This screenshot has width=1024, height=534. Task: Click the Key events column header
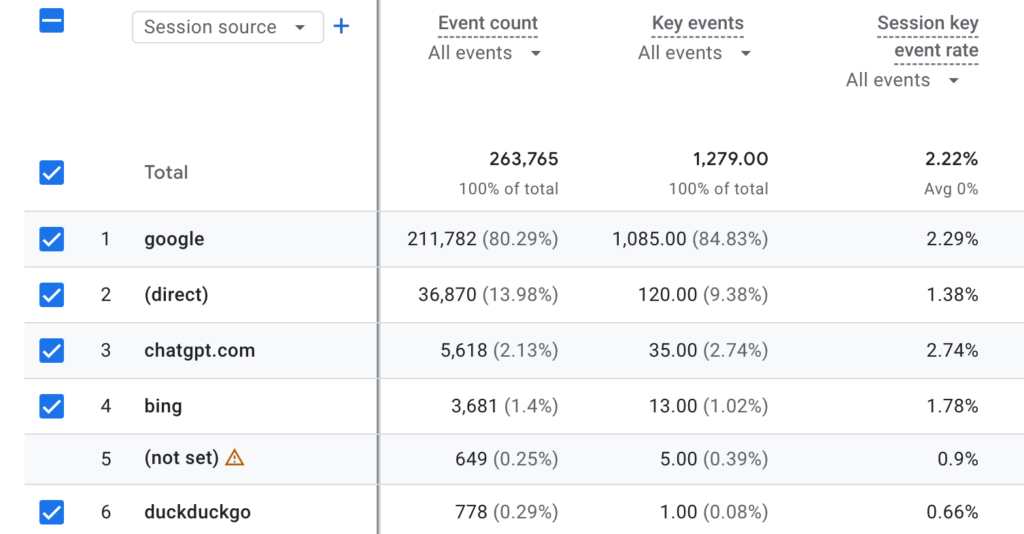(697, 23)
